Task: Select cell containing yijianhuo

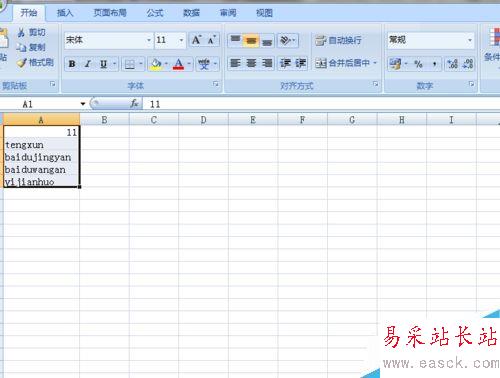Action: (41, 182)
